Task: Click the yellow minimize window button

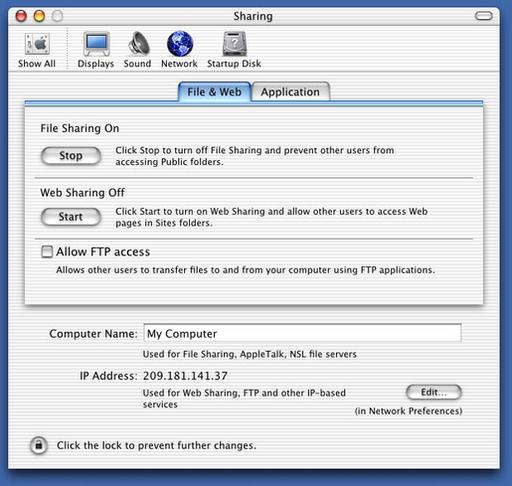Action: click(x=39, y=16)
